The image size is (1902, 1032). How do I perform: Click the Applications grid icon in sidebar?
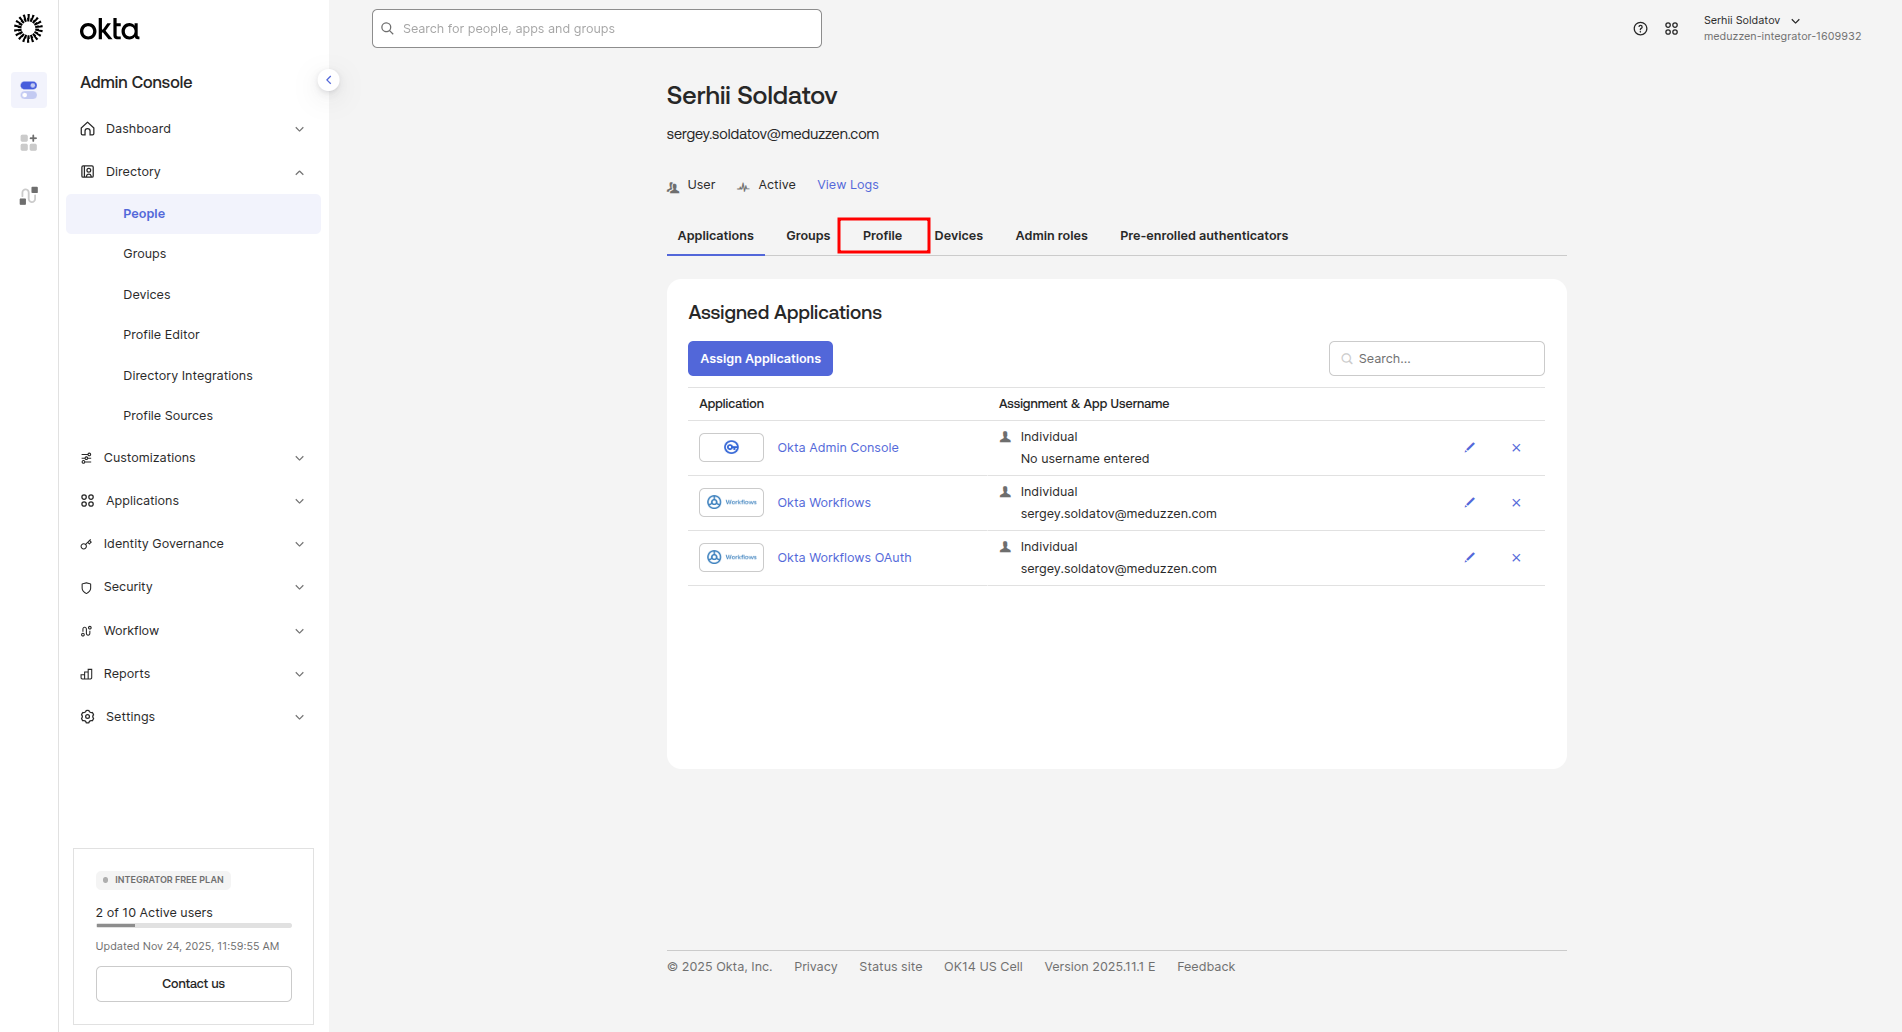tap(88, 501)
